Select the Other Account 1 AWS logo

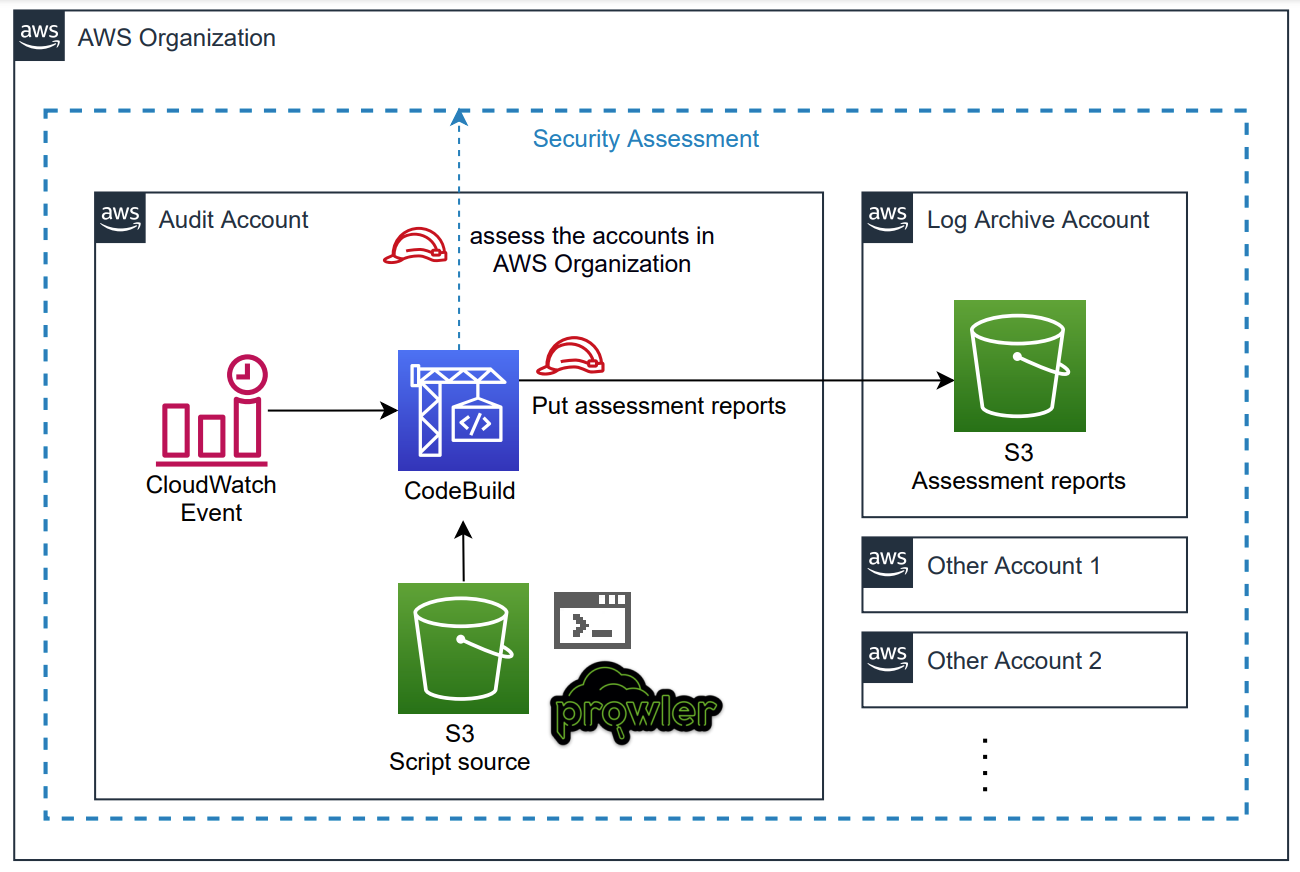click(887, 563)
